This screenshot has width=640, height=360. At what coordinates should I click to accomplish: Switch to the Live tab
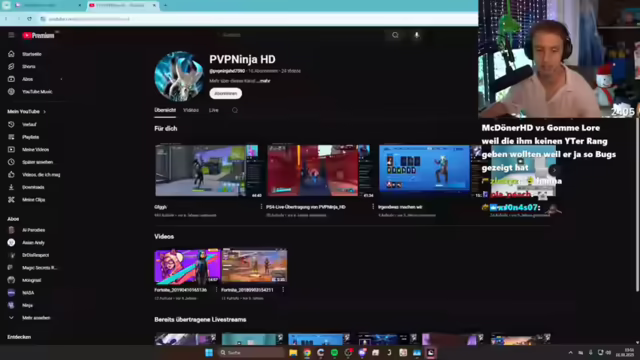click(213, 110)
